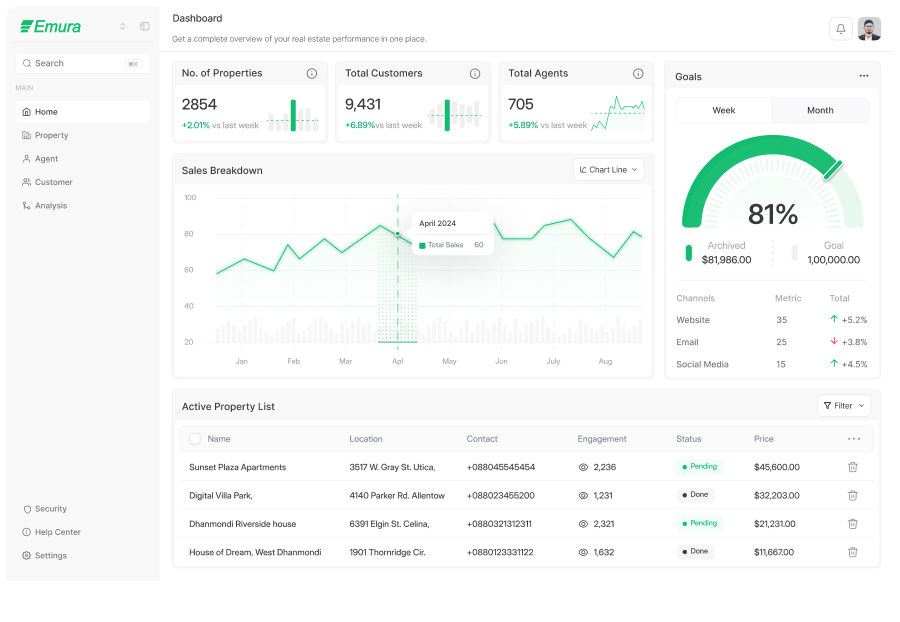Open the Goals three-dot menu
Image resolution: width=900 pixels, height=622 pixels.
[x=864, y=76]
